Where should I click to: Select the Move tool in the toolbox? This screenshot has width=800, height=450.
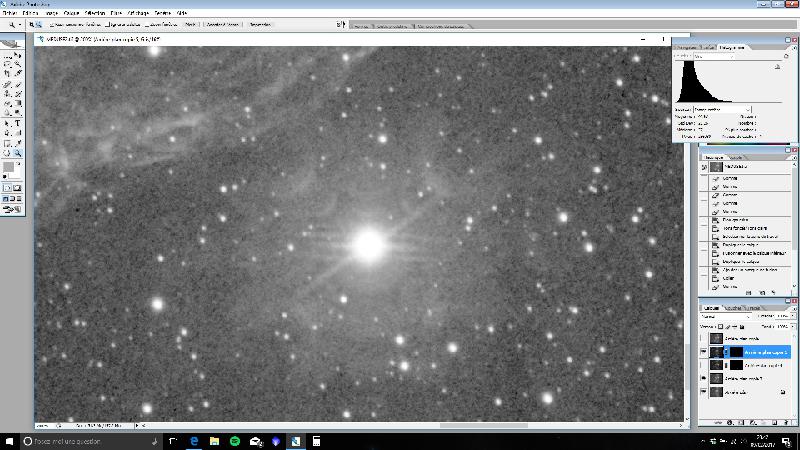point(18,55)
